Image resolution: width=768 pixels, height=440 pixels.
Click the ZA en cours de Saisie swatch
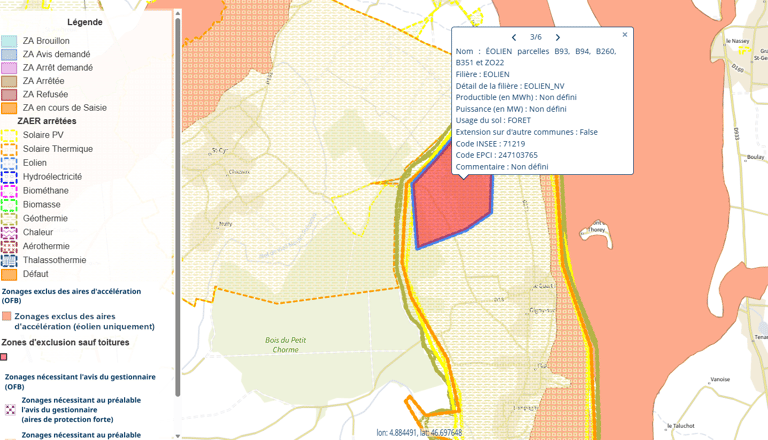click(9, 108)
